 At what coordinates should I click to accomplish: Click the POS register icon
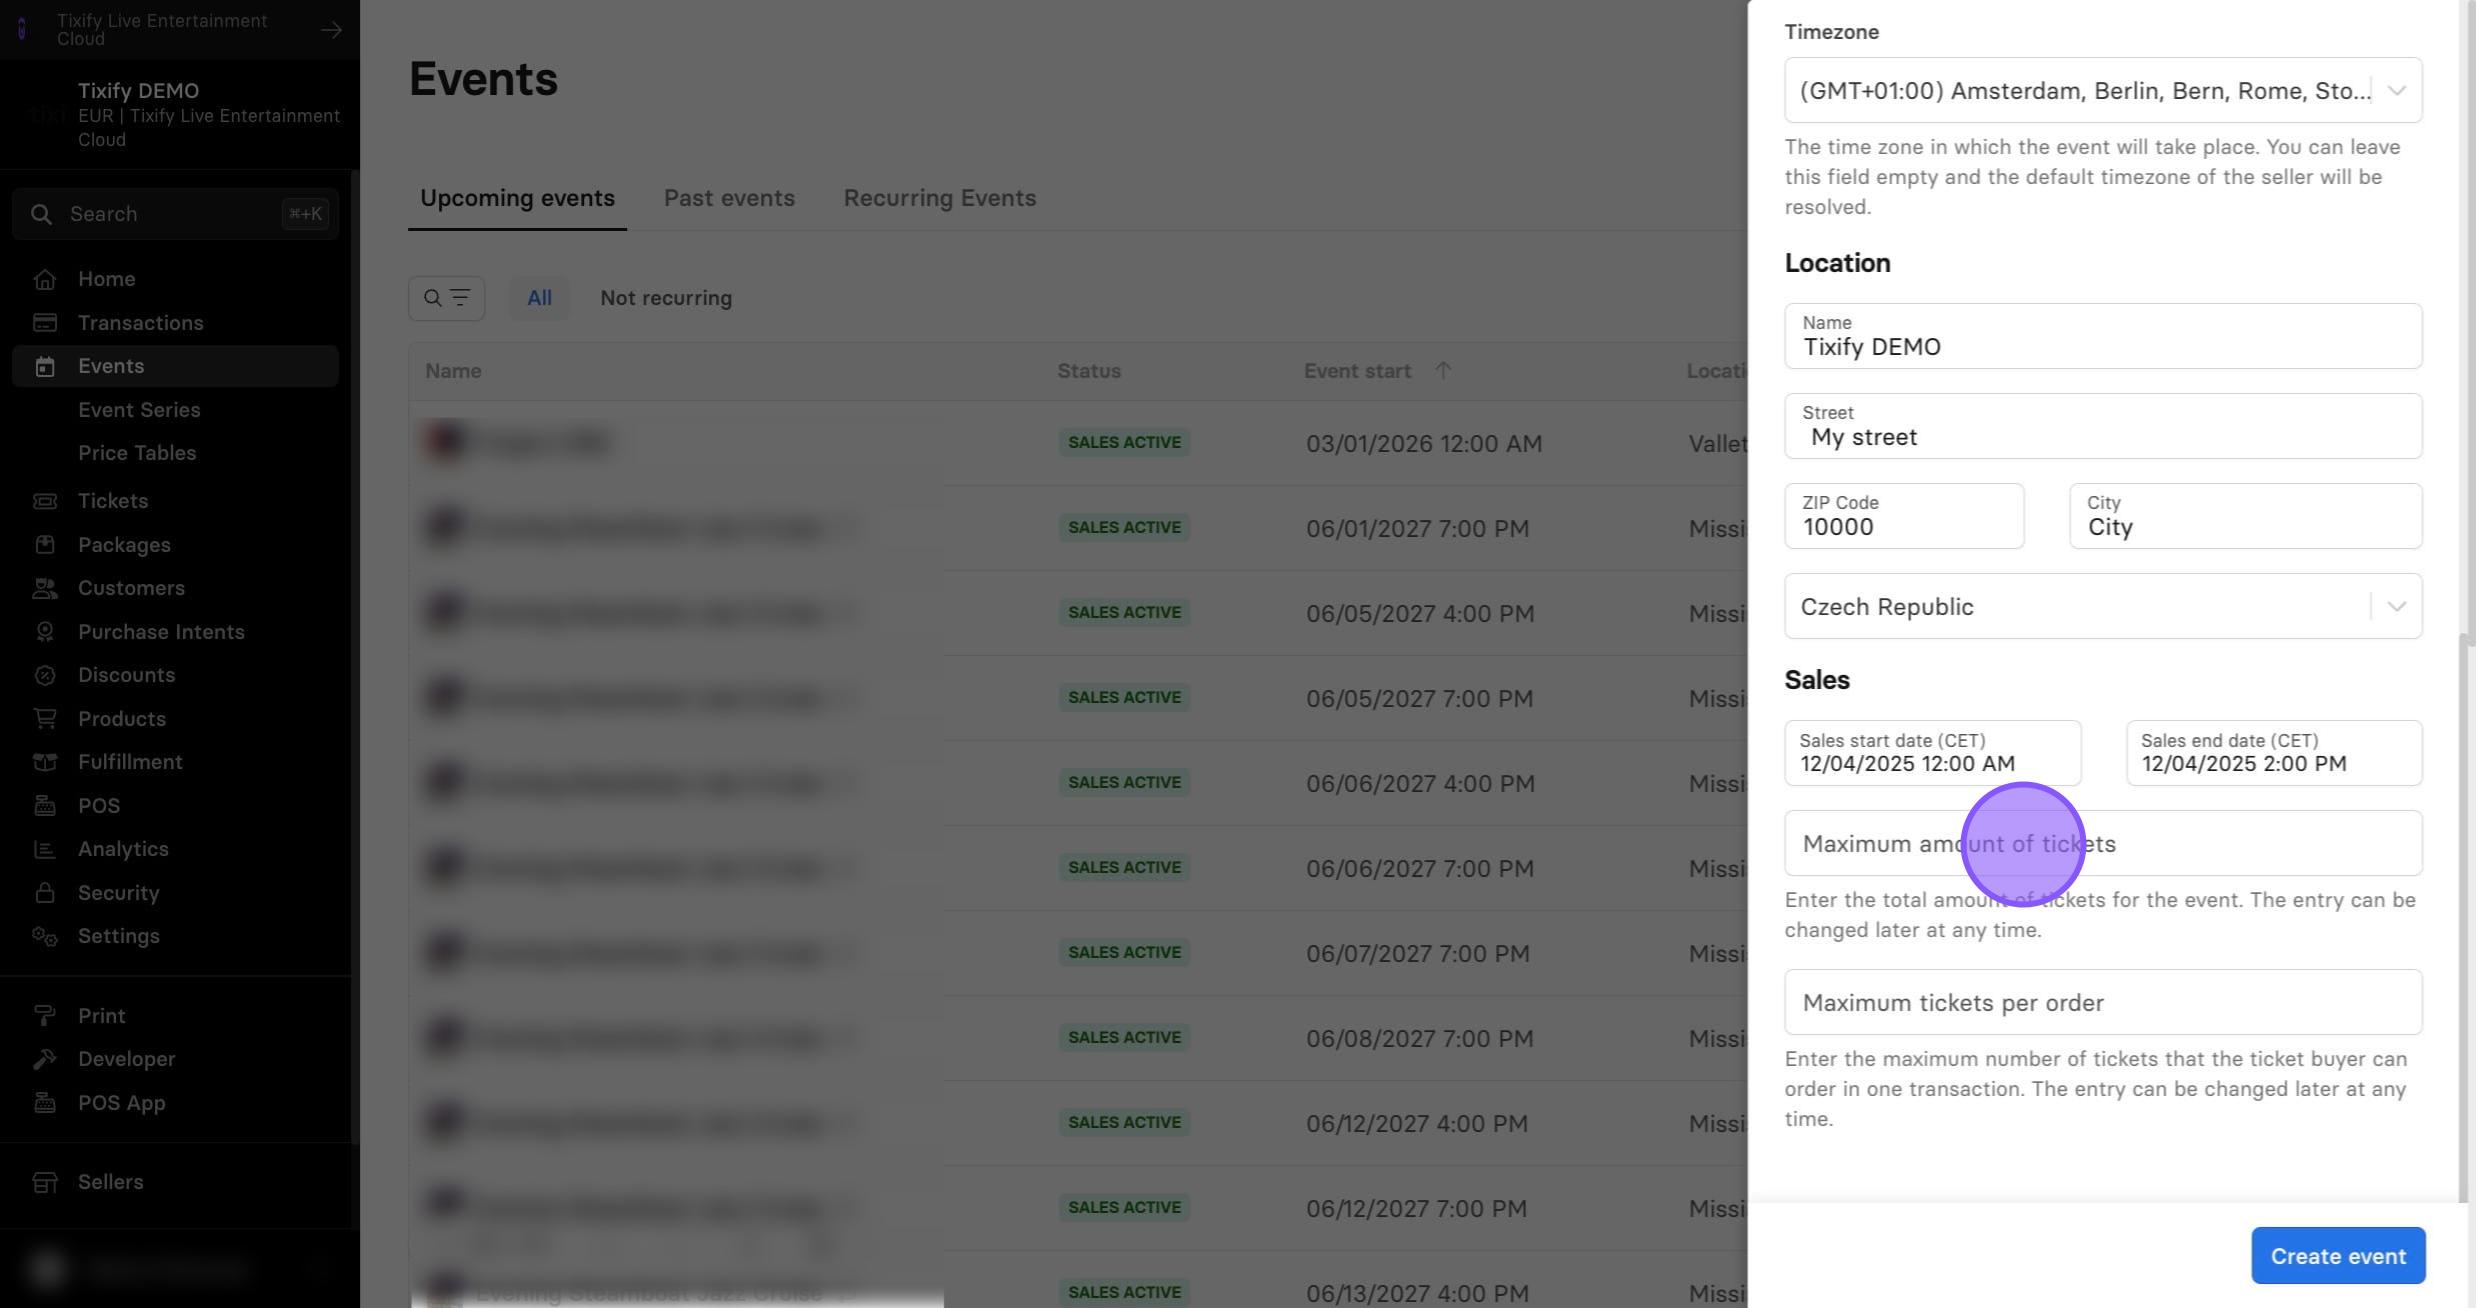pos(44,806)
